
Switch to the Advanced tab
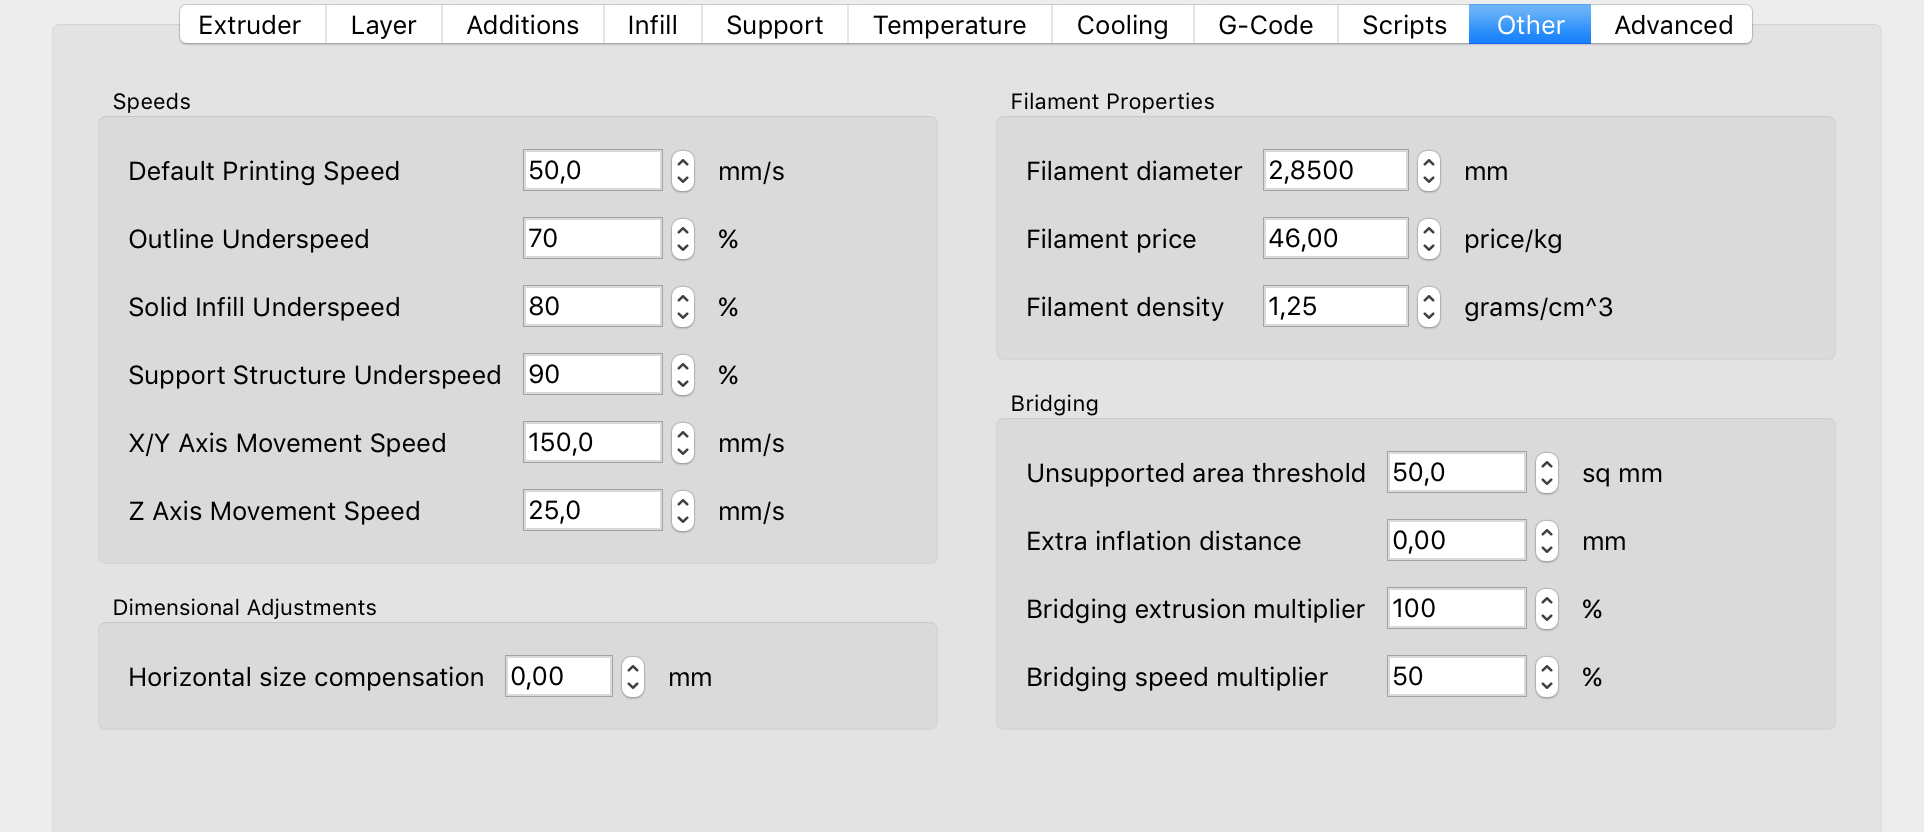pos(1673,25)
